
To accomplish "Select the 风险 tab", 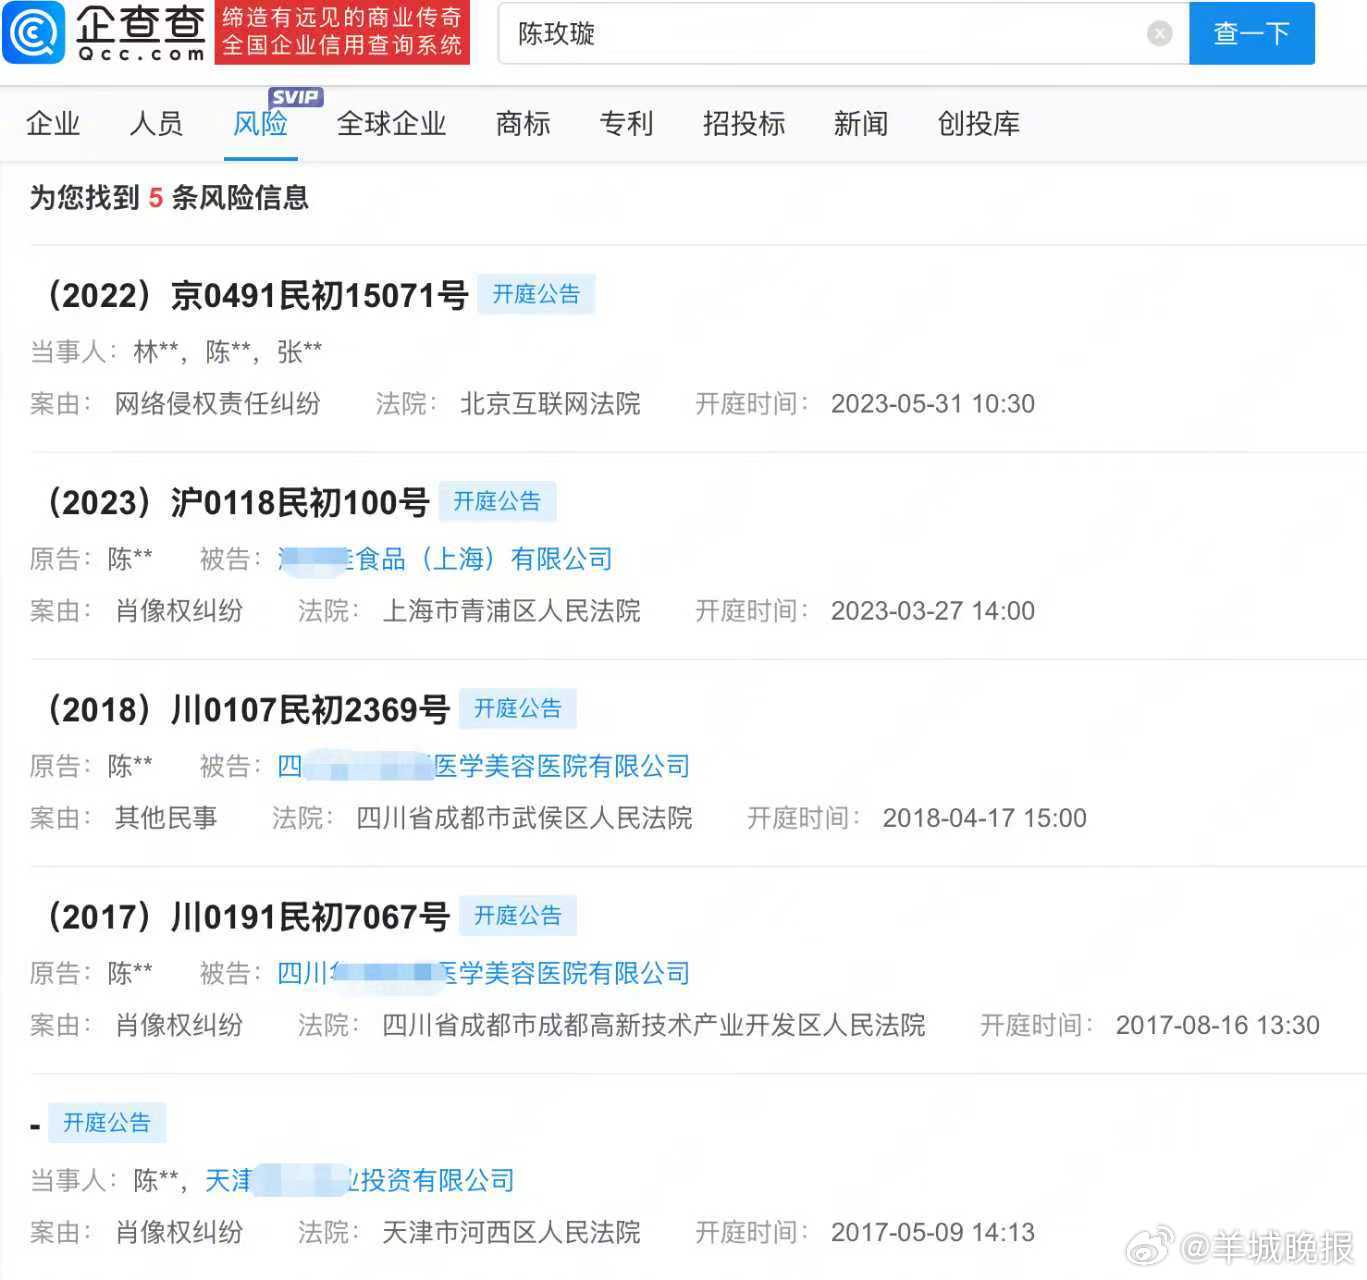I will [x=260, y=124].
